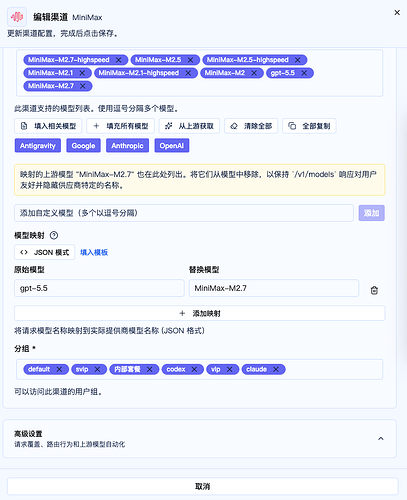Fetch models with 从上游获取

pos(189,126)
